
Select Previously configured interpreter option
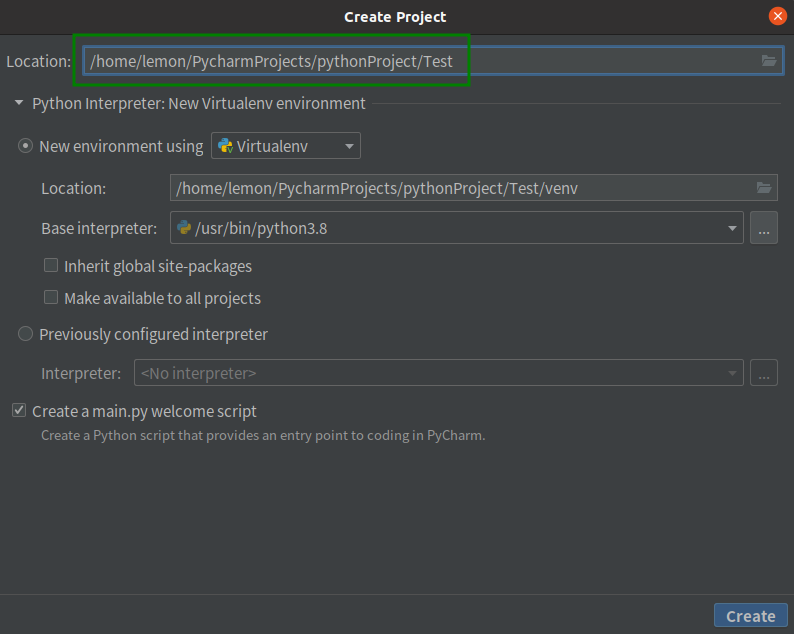(x=25, y=334)
